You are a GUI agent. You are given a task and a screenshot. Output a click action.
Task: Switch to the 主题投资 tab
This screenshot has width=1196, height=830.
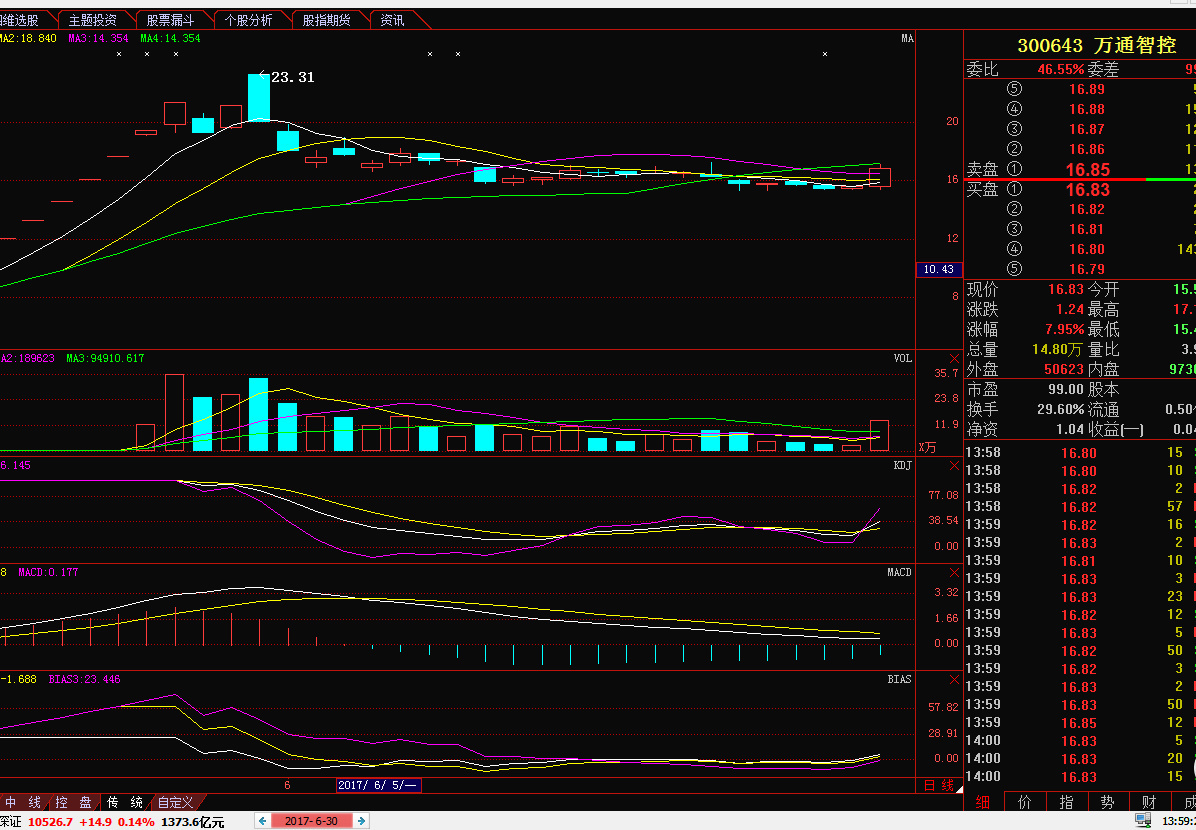[92, 20]
